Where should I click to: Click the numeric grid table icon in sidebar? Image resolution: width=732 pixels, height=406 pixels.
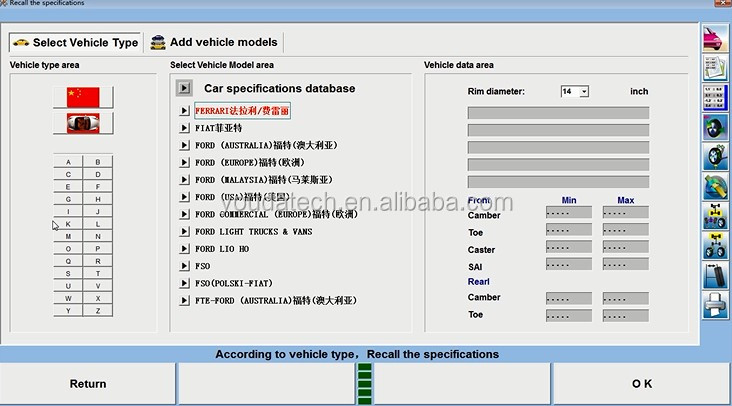[x=714, y=98]
